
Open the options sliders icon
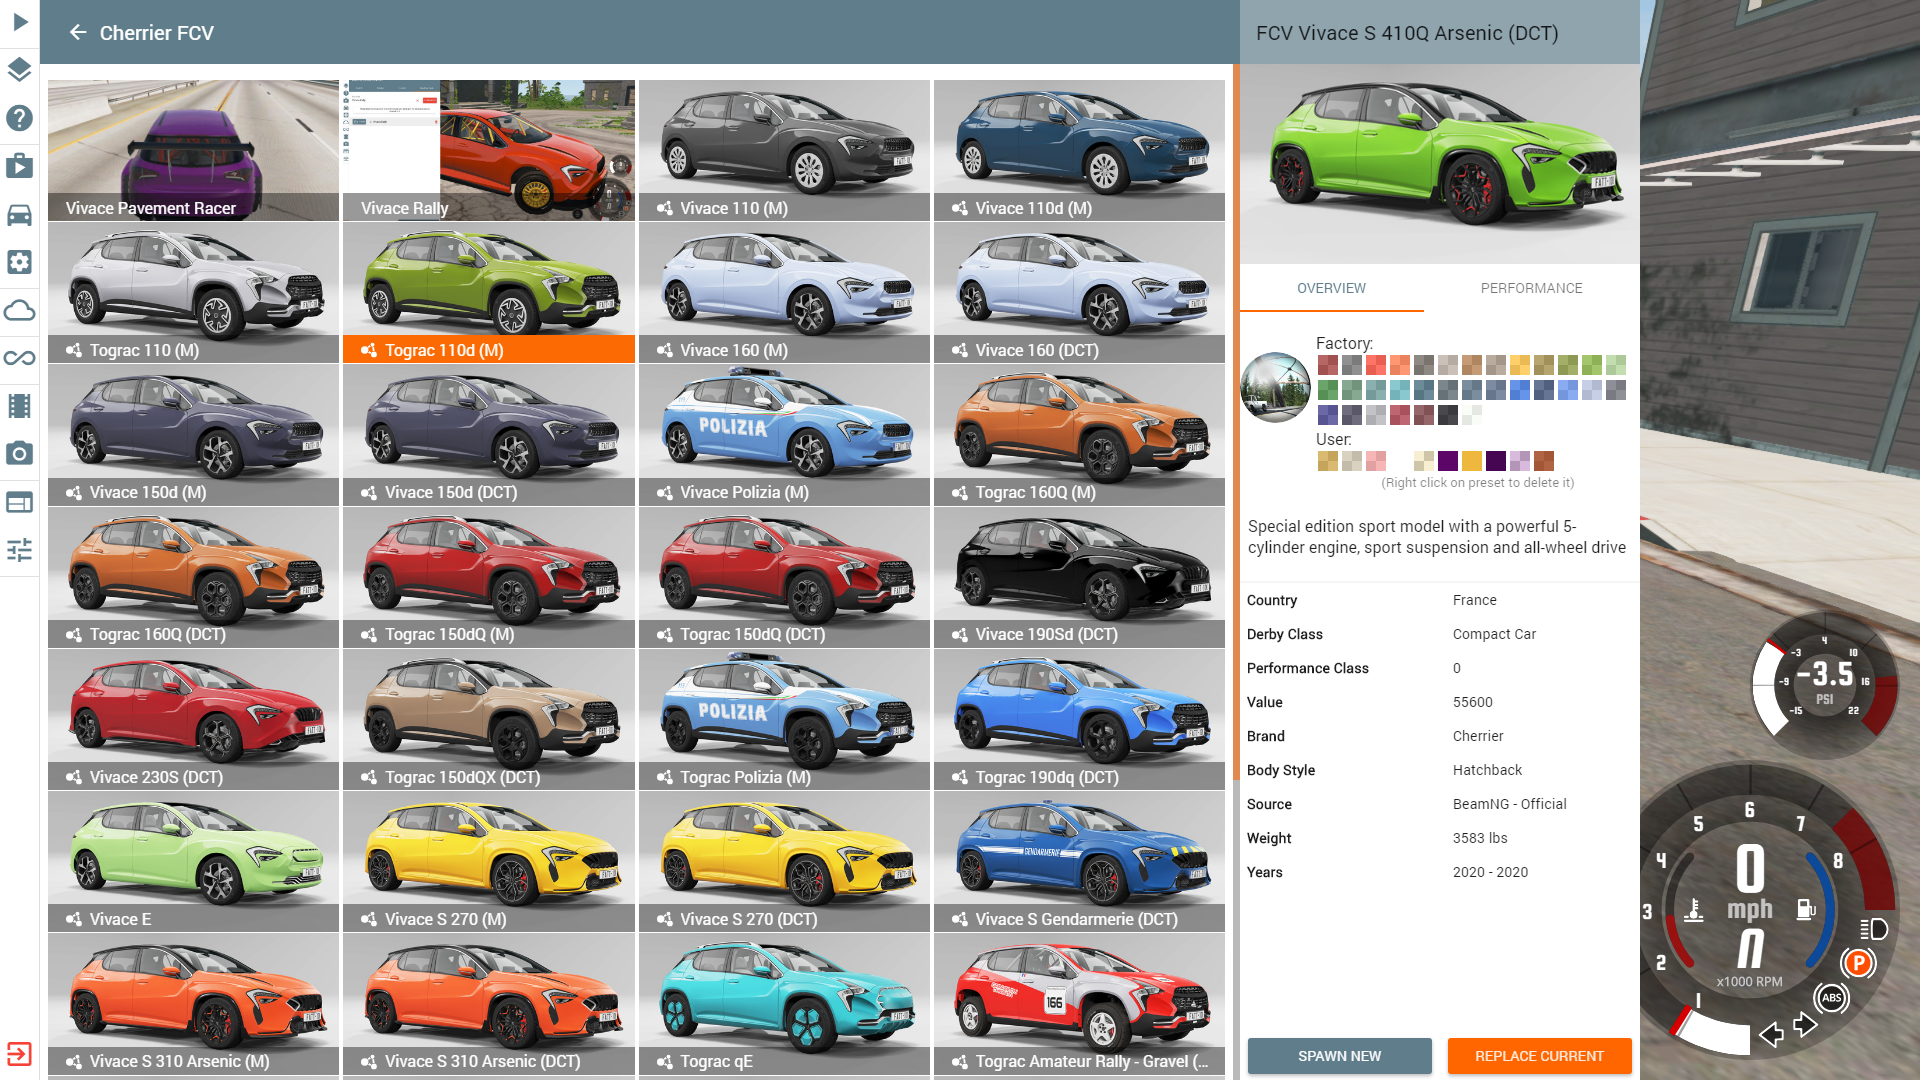(x=20, y=550)
